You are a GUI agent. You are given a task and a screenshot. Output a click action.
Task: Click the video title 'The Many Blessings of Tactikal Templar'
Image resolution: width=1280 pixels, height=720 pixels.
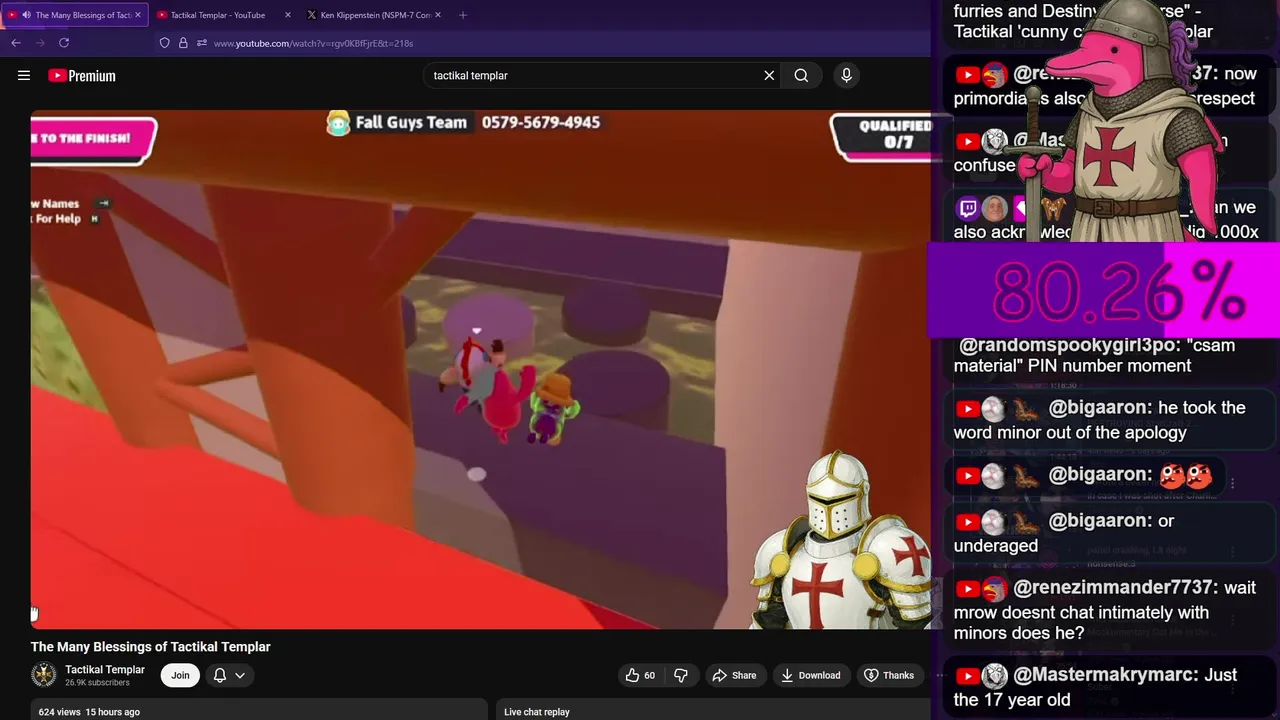pos(151,647)
